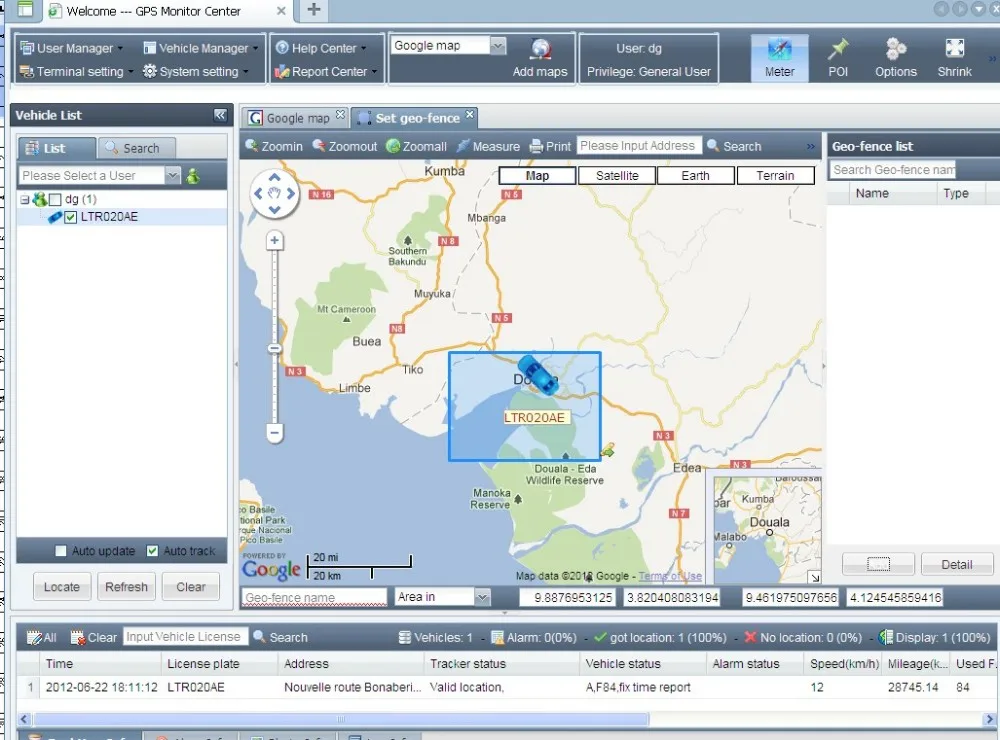Click the map zoom slider handle
1000x740 pixels.
[274, 348]
